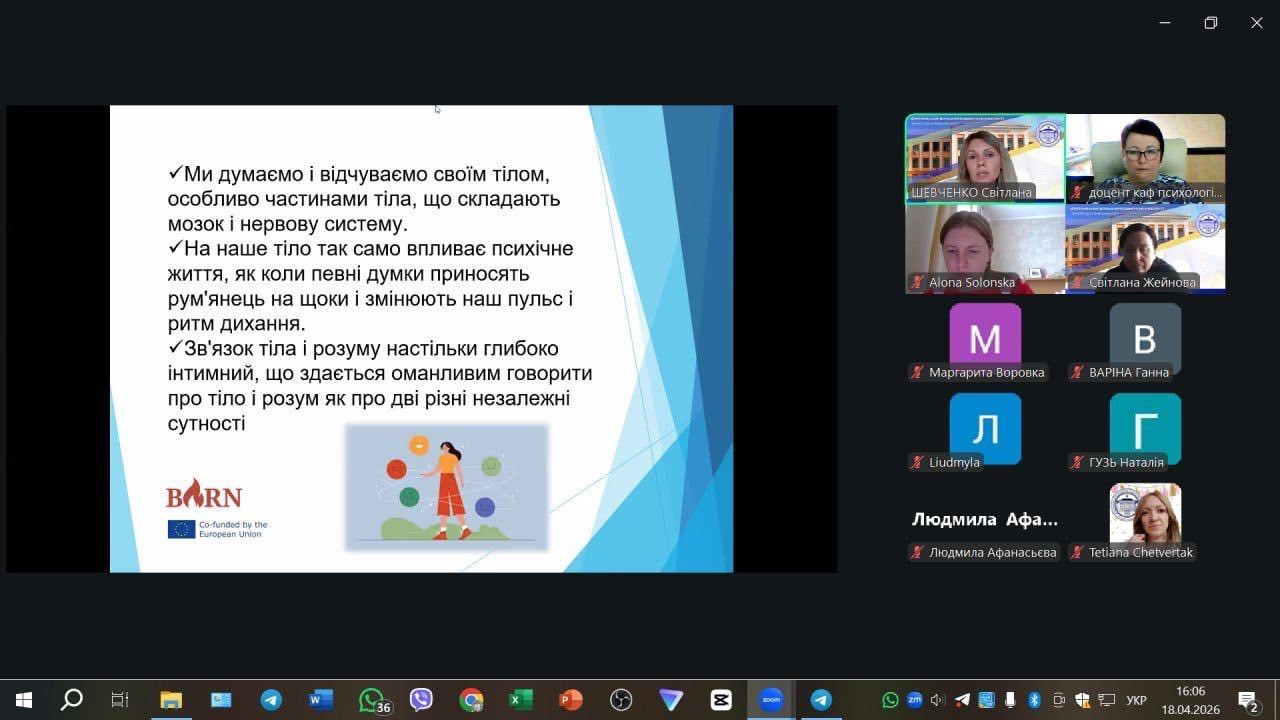Click muted mic icon next to ВАРІНА Ганна
Viewport: 1280px width, 720px height.
[x=1077, y=373]
